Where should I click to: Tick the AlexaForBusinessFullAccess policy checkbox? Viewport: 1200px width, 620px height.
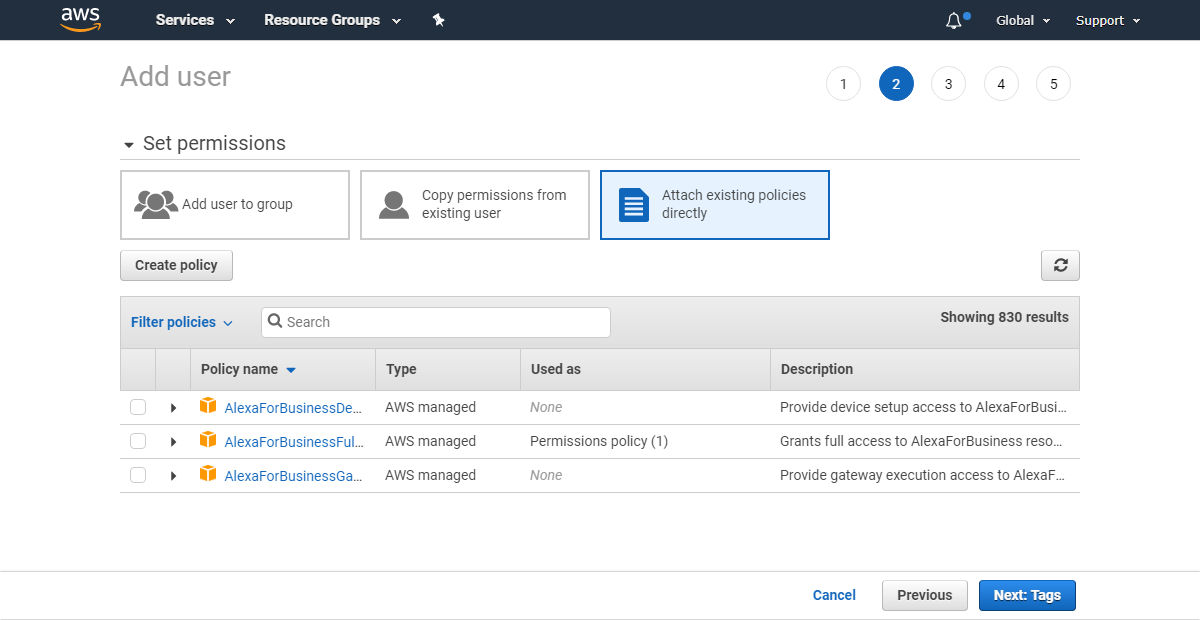(x=138, y=441)
